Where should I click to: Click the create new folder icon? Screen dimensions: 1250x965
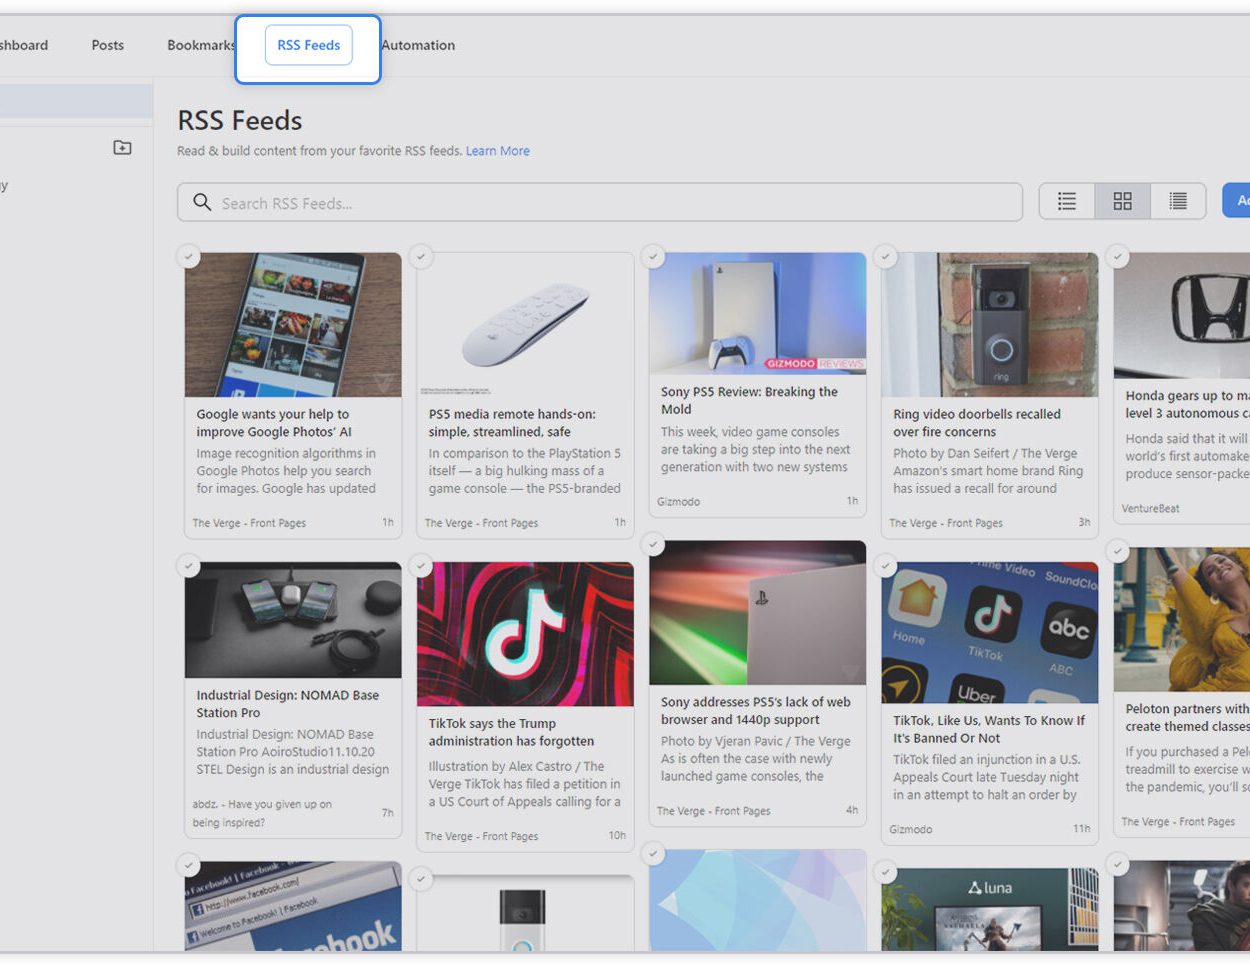(121, 147)
